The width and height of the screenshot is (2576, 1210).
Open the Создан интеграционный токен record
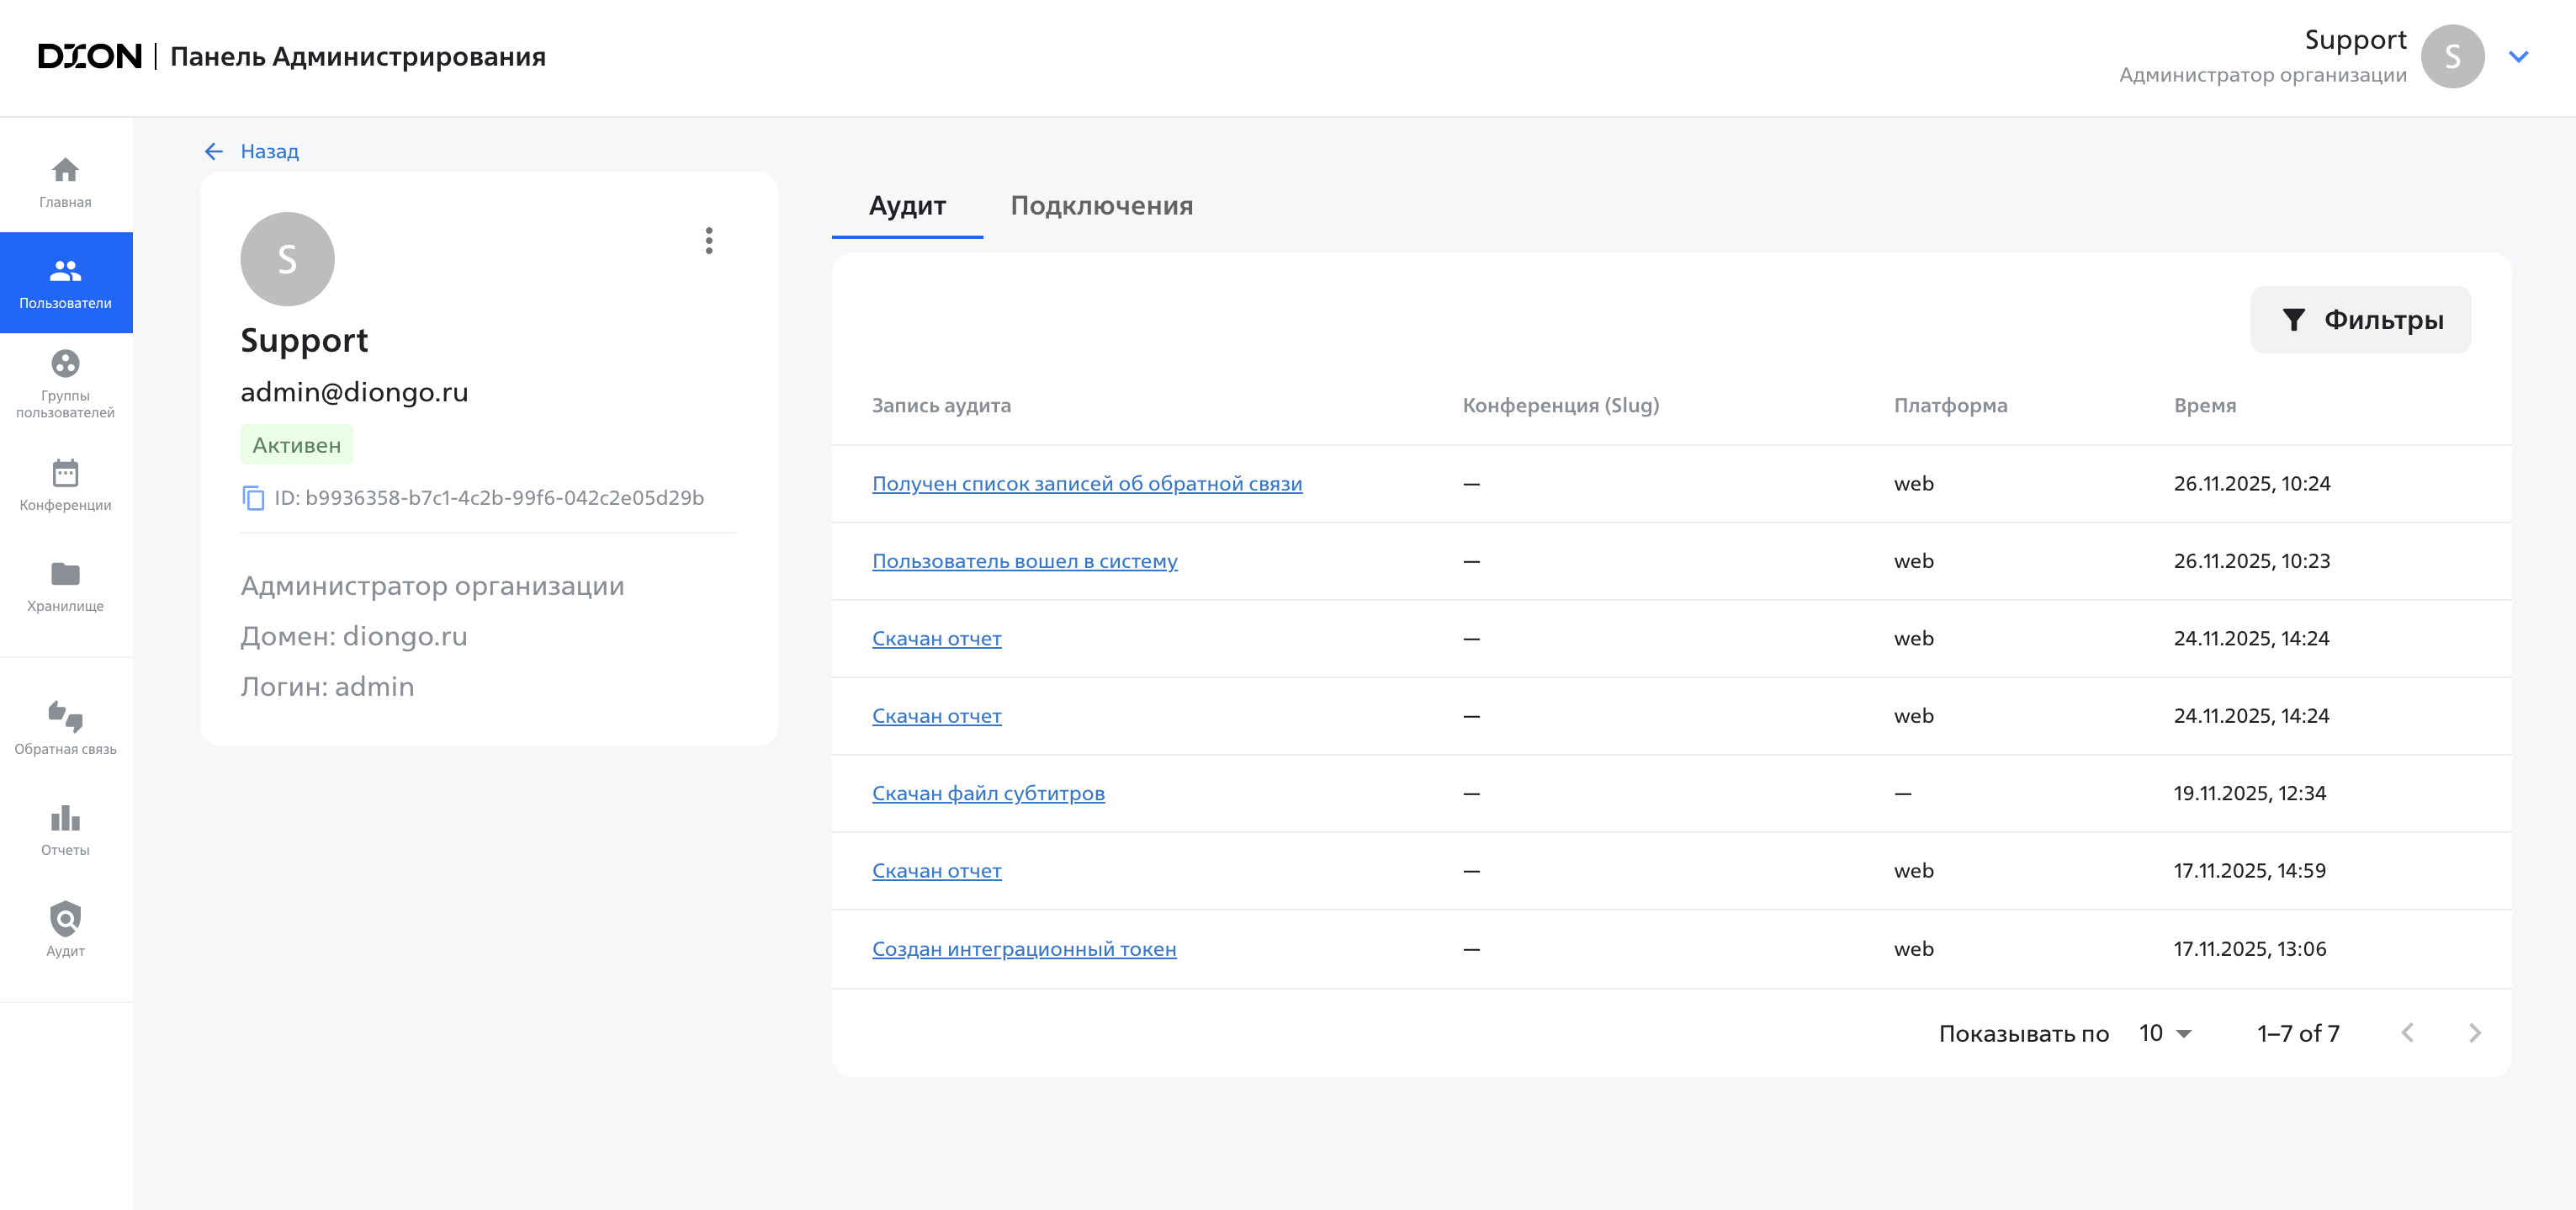(x=1023, y=949)
